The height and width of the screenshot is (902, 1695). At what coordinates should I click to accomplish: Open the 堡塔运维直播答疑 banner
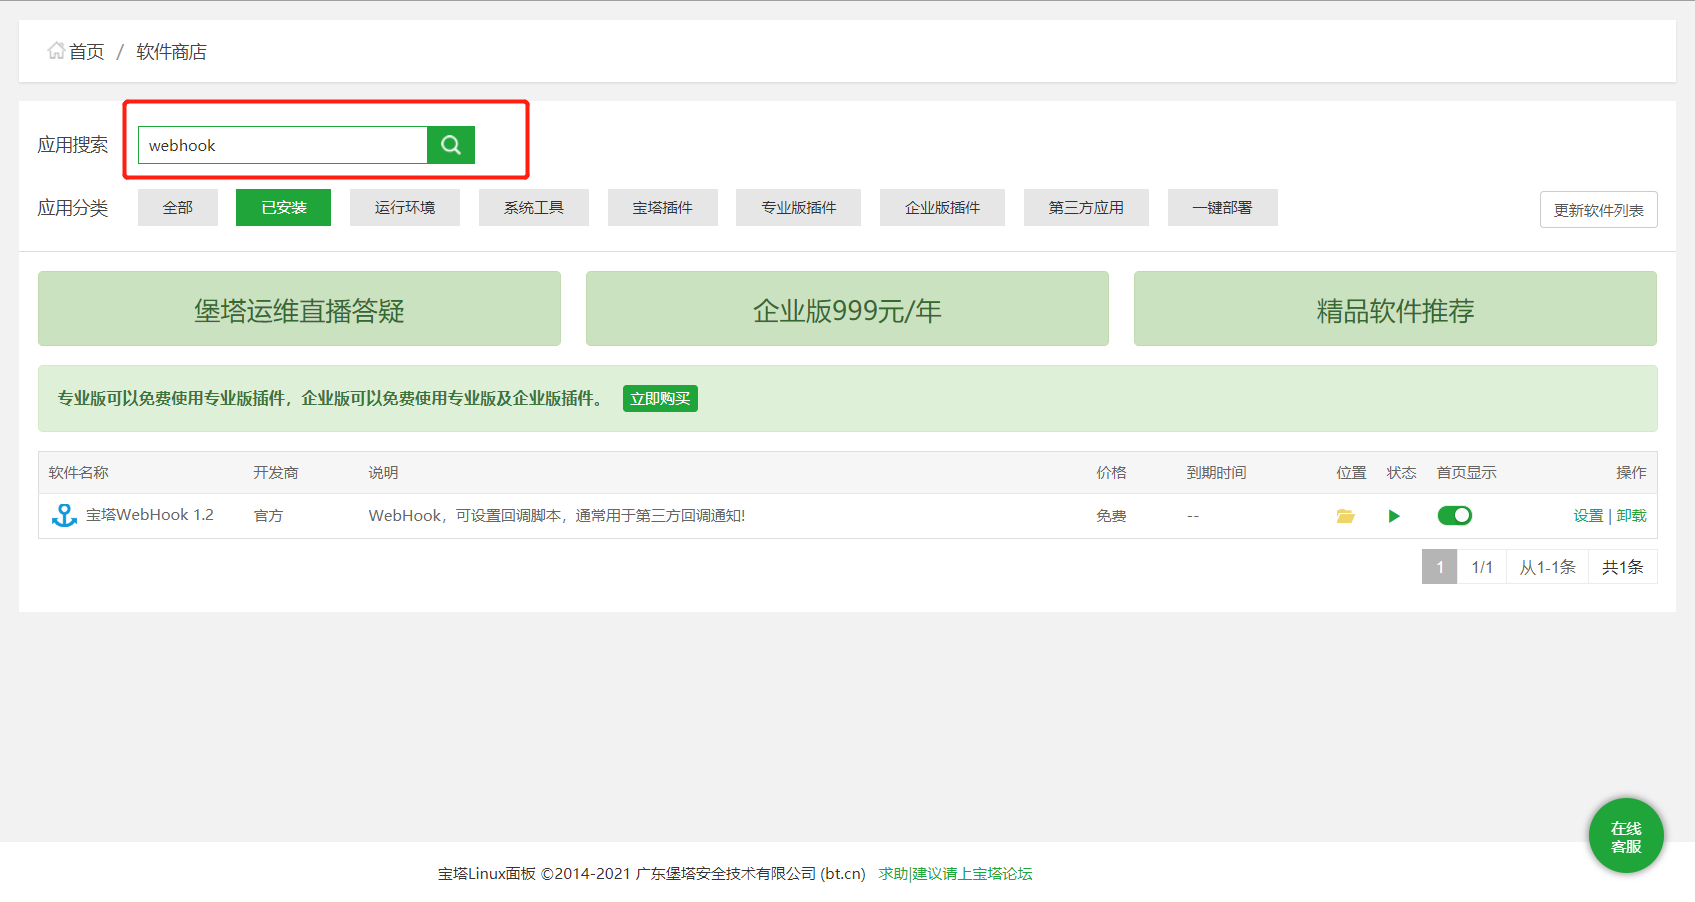(x=299, y=309)
